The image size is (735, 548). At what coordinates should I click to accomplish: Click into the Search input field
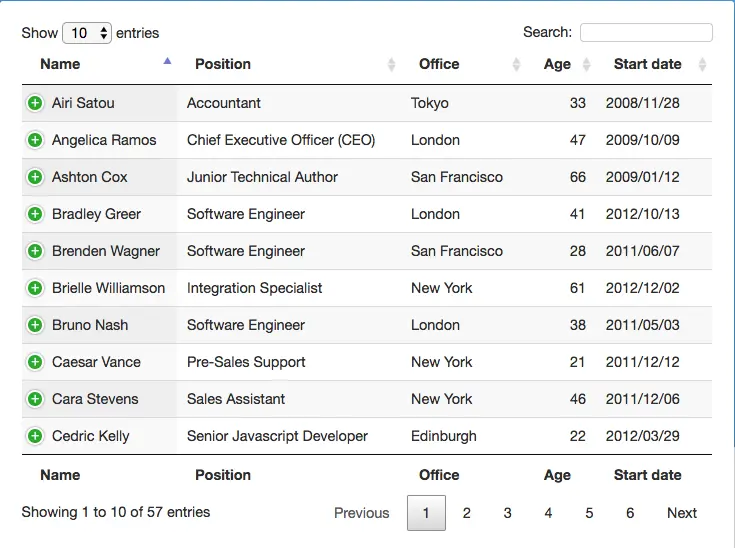tap(646, 33)
